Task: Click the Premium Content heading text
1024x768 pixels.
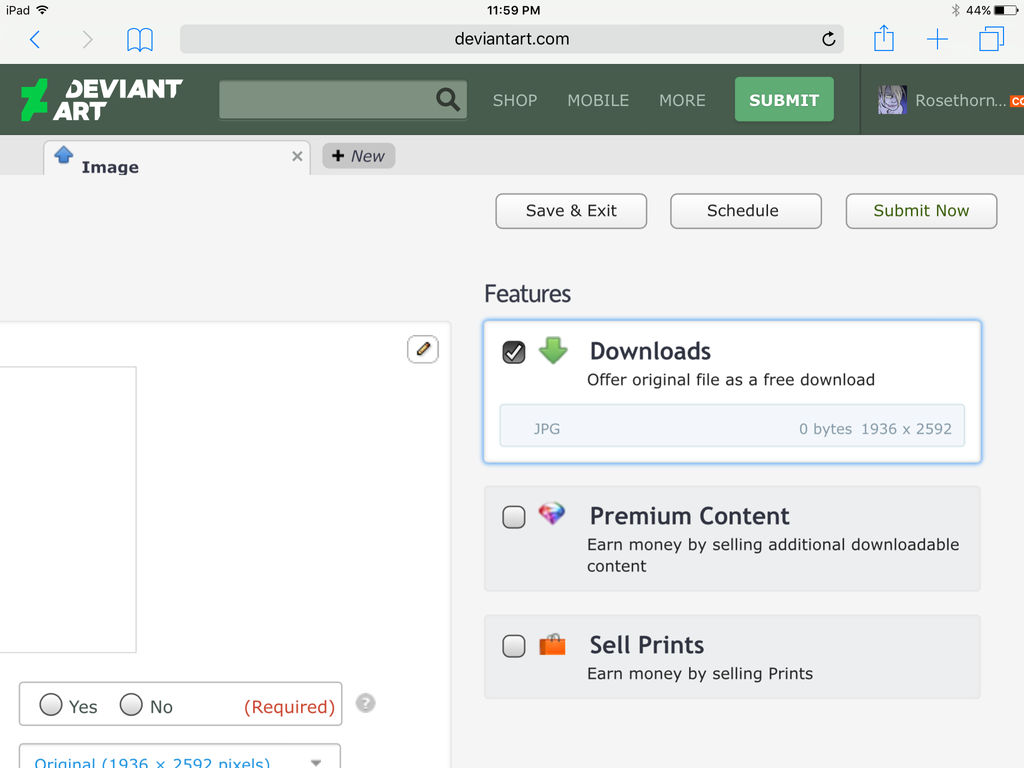Action: pos(690,516)
